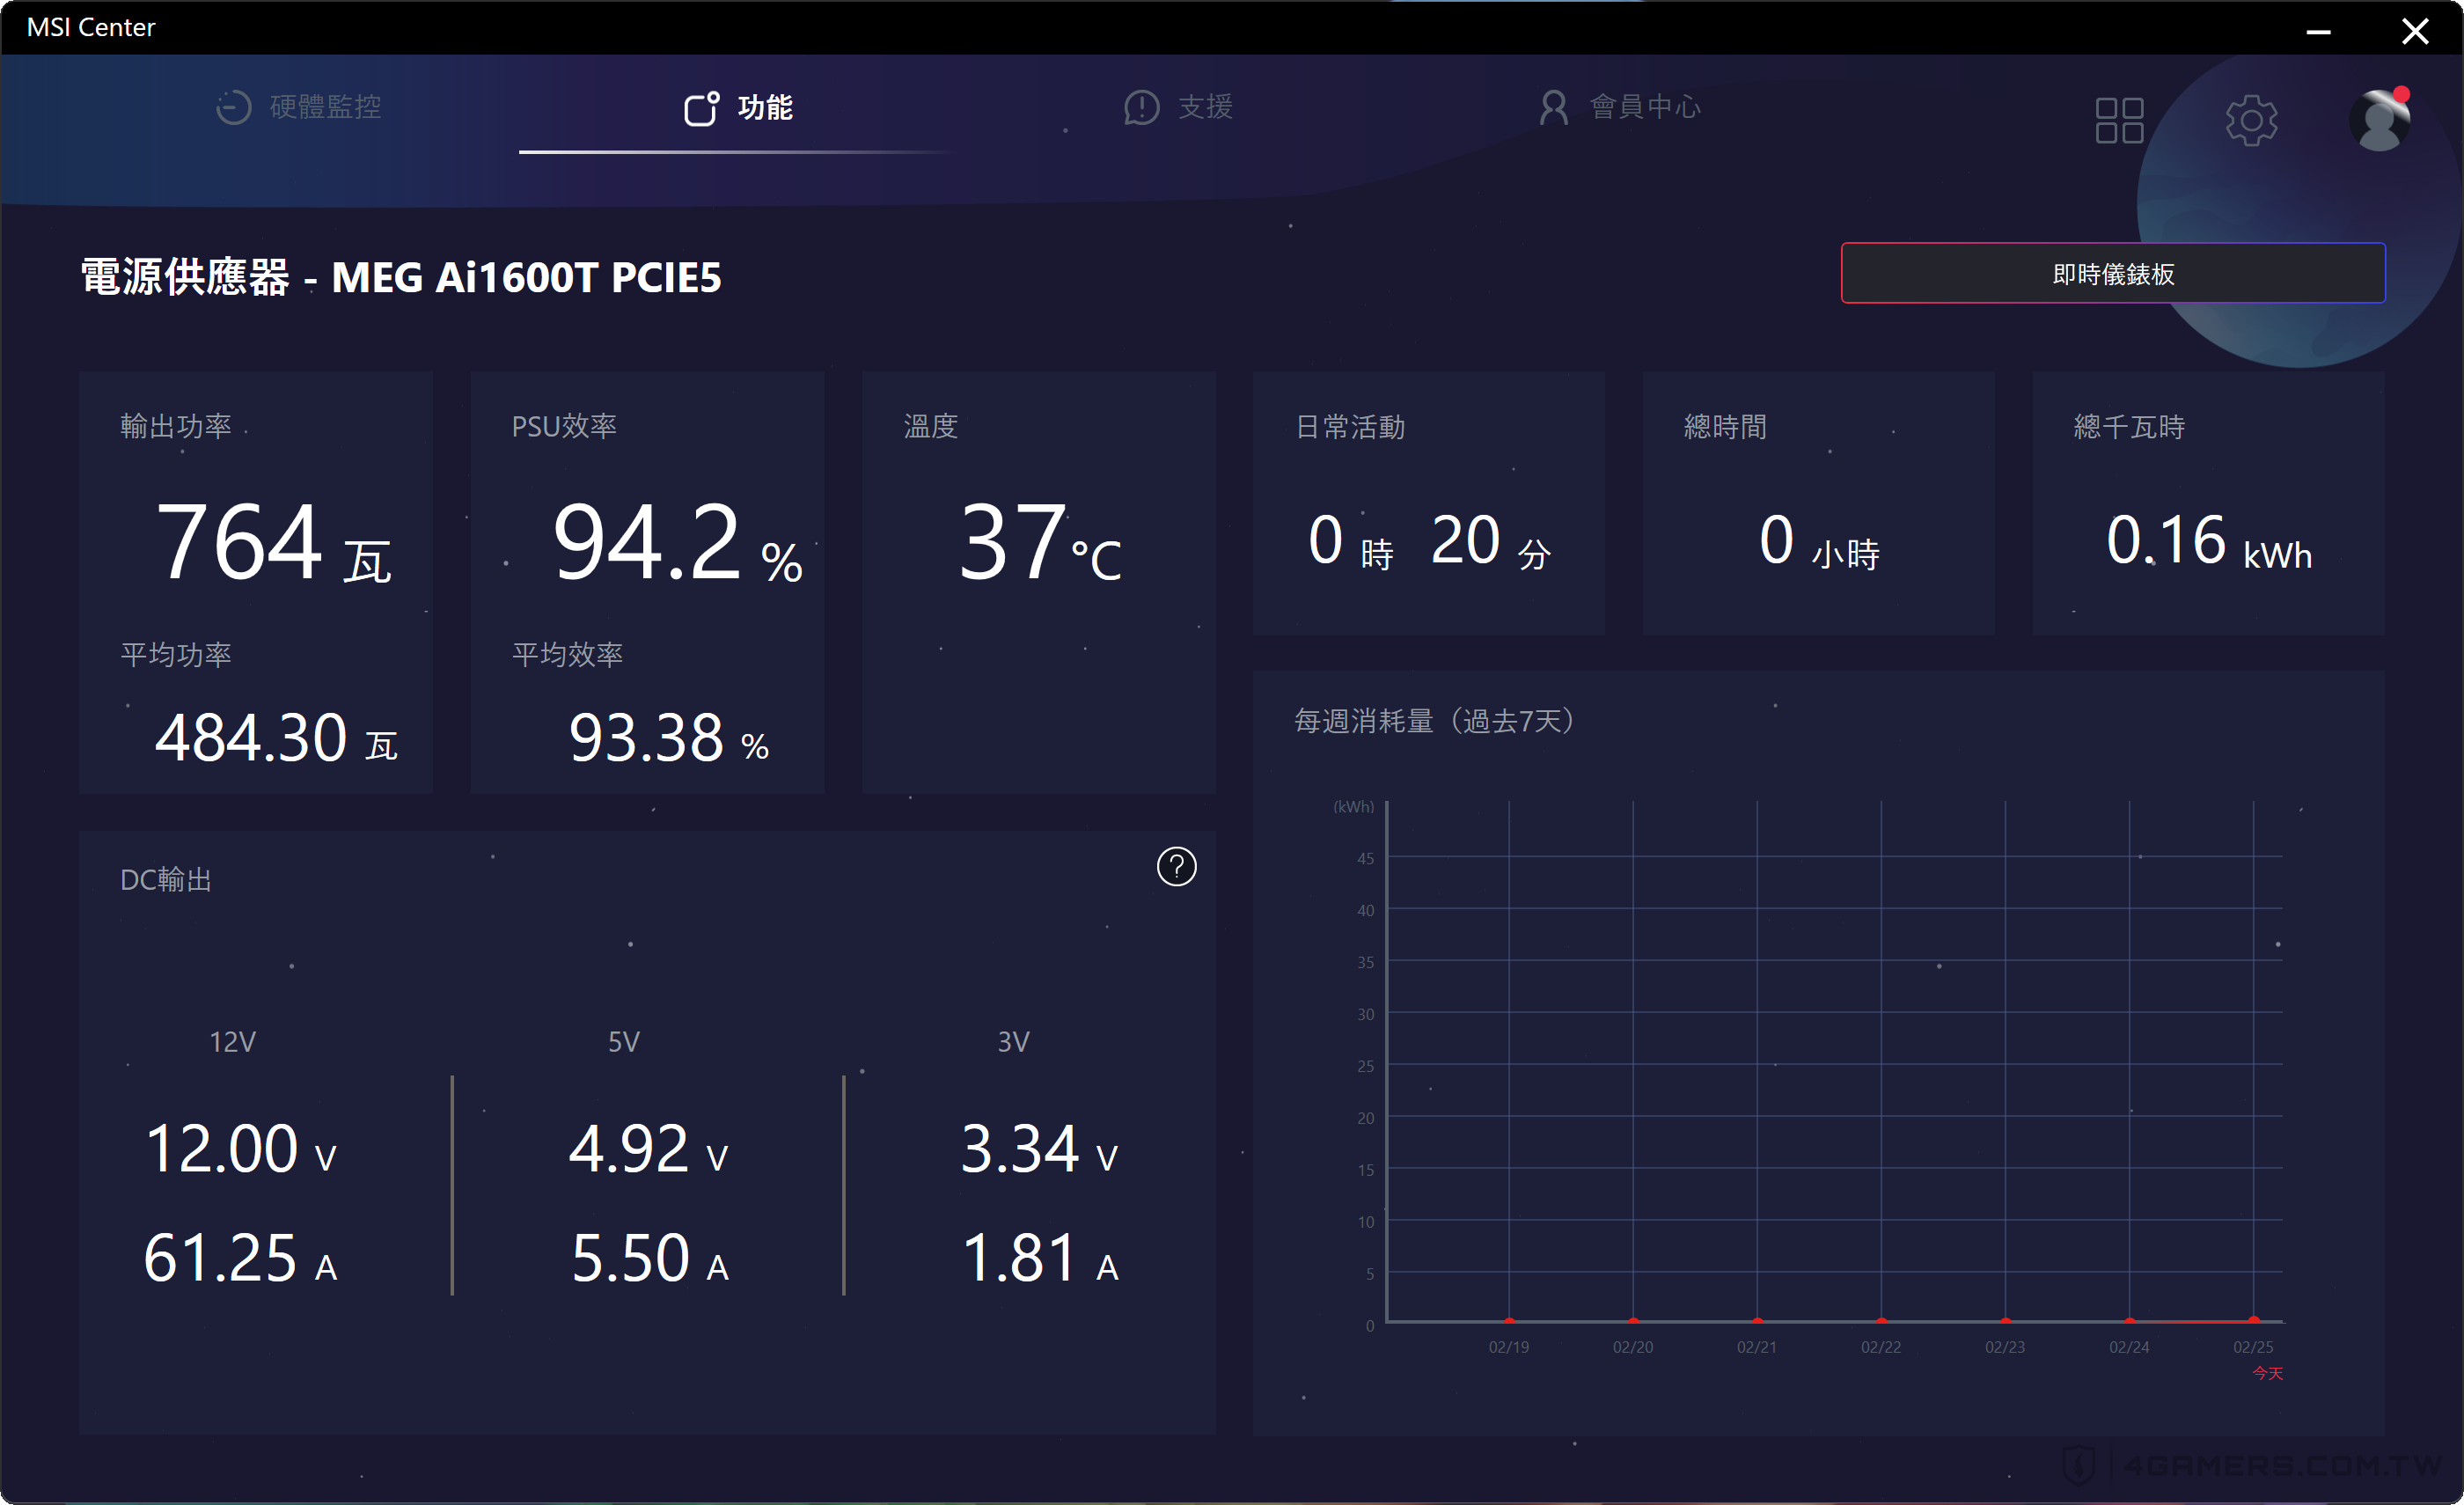Go to the 會員中心 member center tab

(1620, 107)
